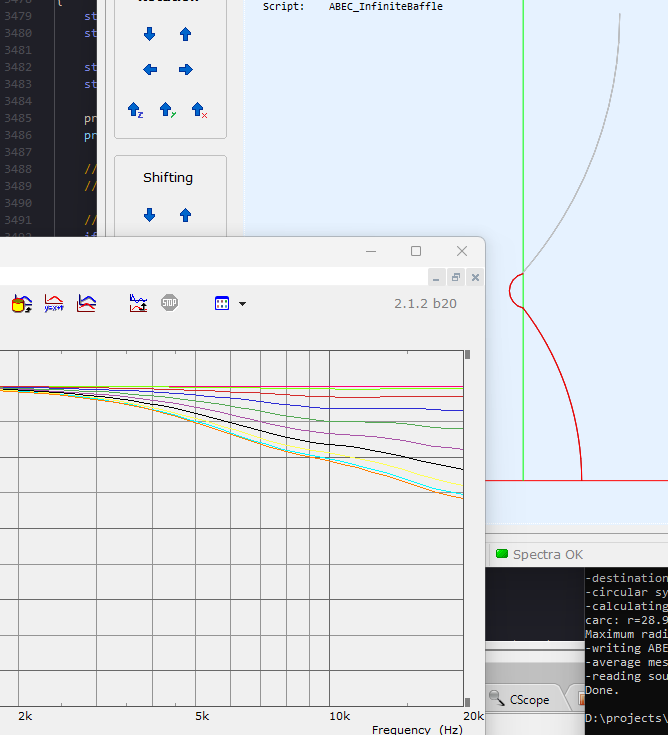Align view to Y axis arrow

tap(167, 110)
